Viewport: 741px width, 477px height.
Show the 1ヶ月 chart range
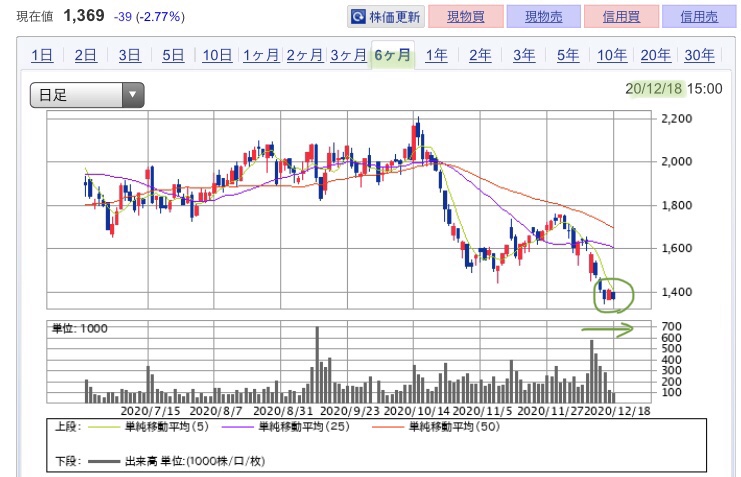(261, 55)
